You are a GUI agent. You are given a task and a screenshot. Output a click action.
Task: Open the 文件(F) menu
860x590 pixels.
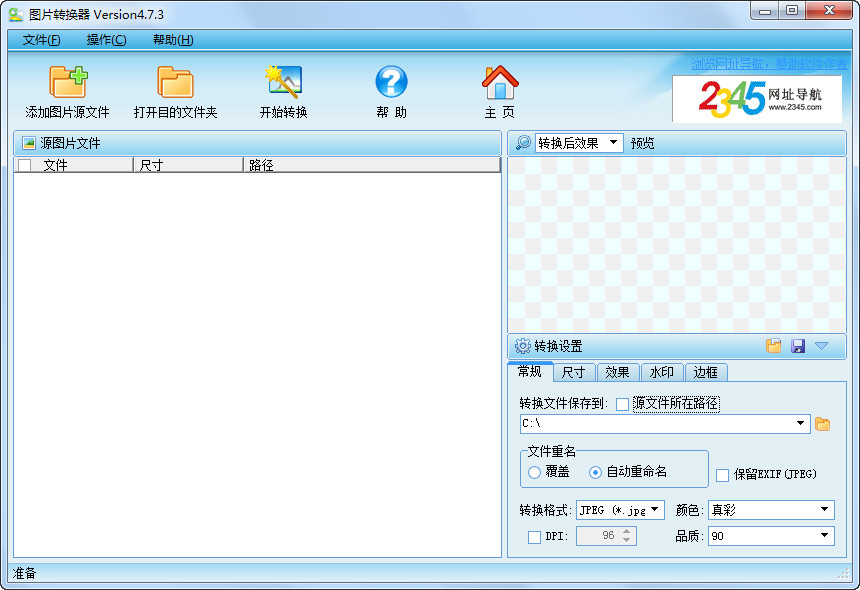(42, 39)
